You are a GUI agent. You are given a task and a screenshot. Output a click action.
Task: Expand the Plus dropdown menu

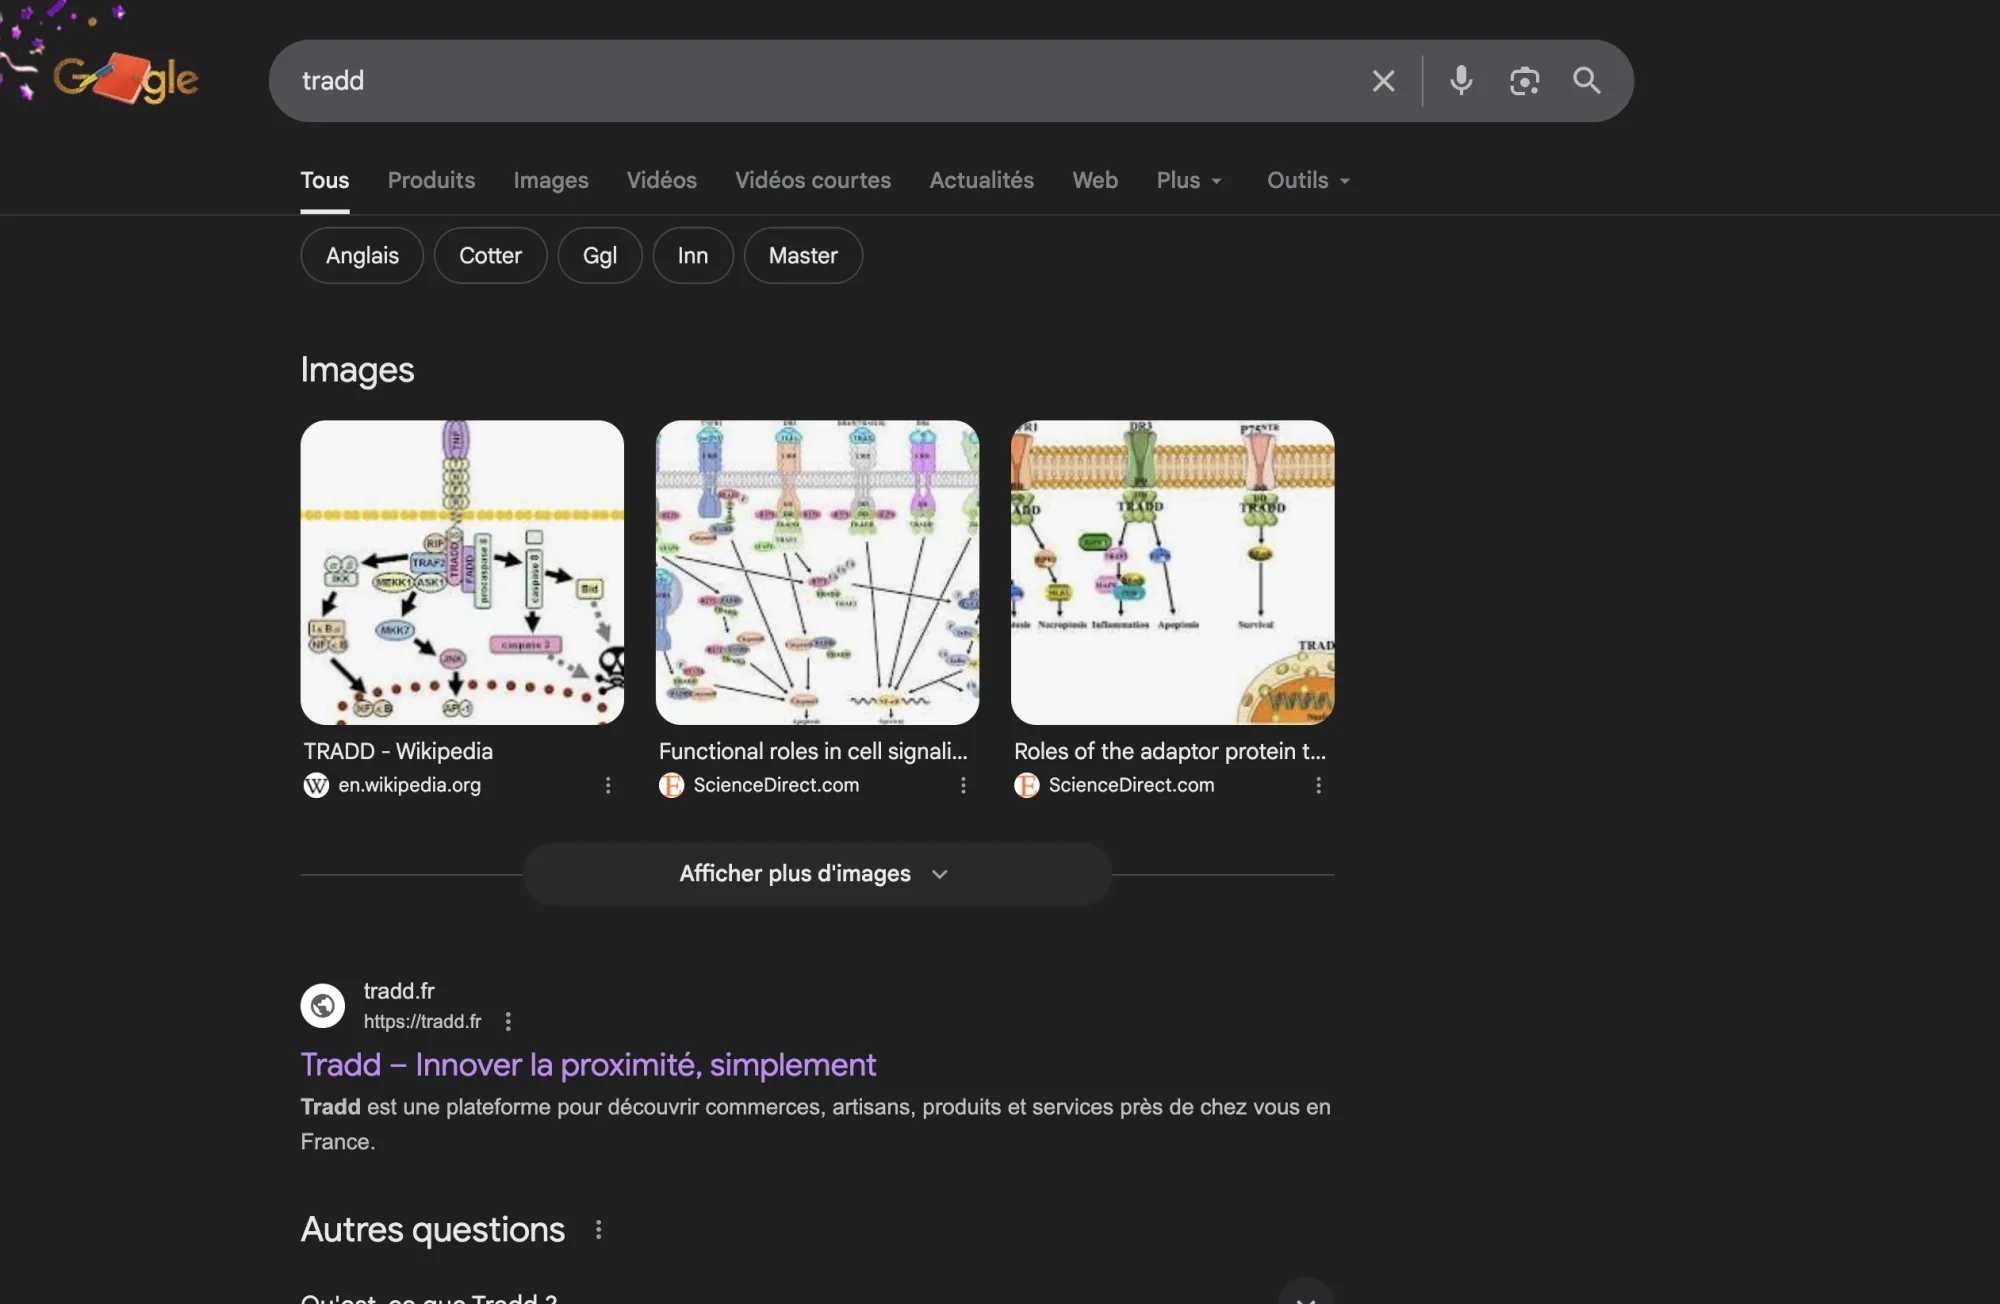pyautogui.click(x=1188, y=180)
